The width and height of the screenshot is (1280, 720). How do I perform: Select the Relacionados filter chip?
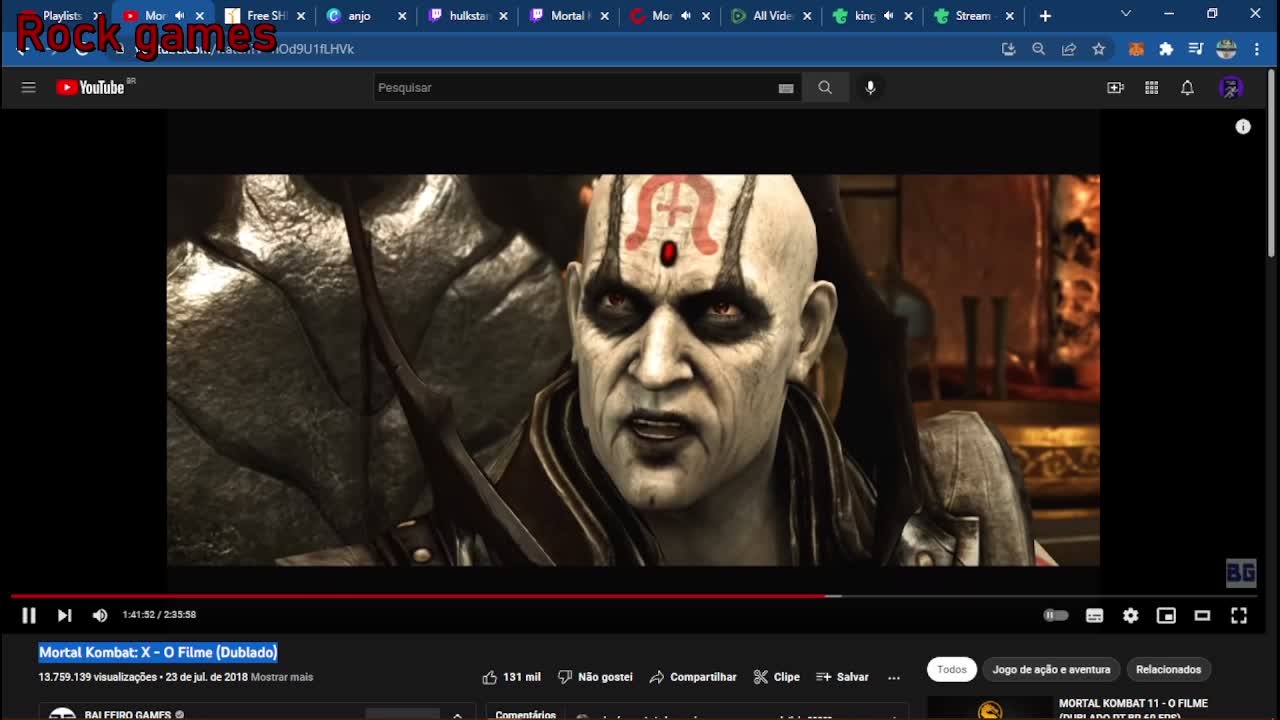tap(1168, 669)
